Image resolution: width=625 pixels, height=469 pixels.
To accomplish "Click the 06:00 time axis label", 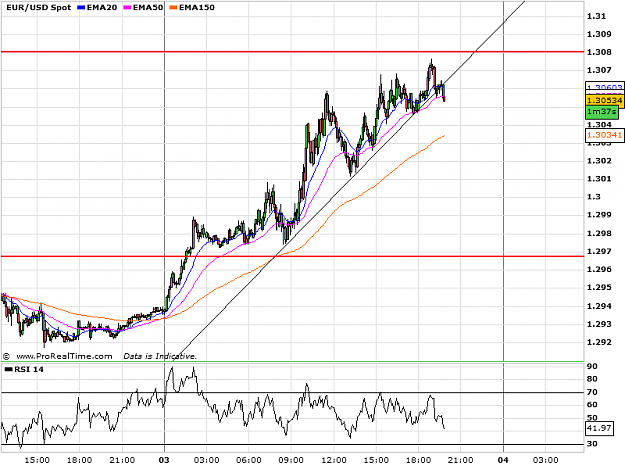I will [x=249, y=460].
